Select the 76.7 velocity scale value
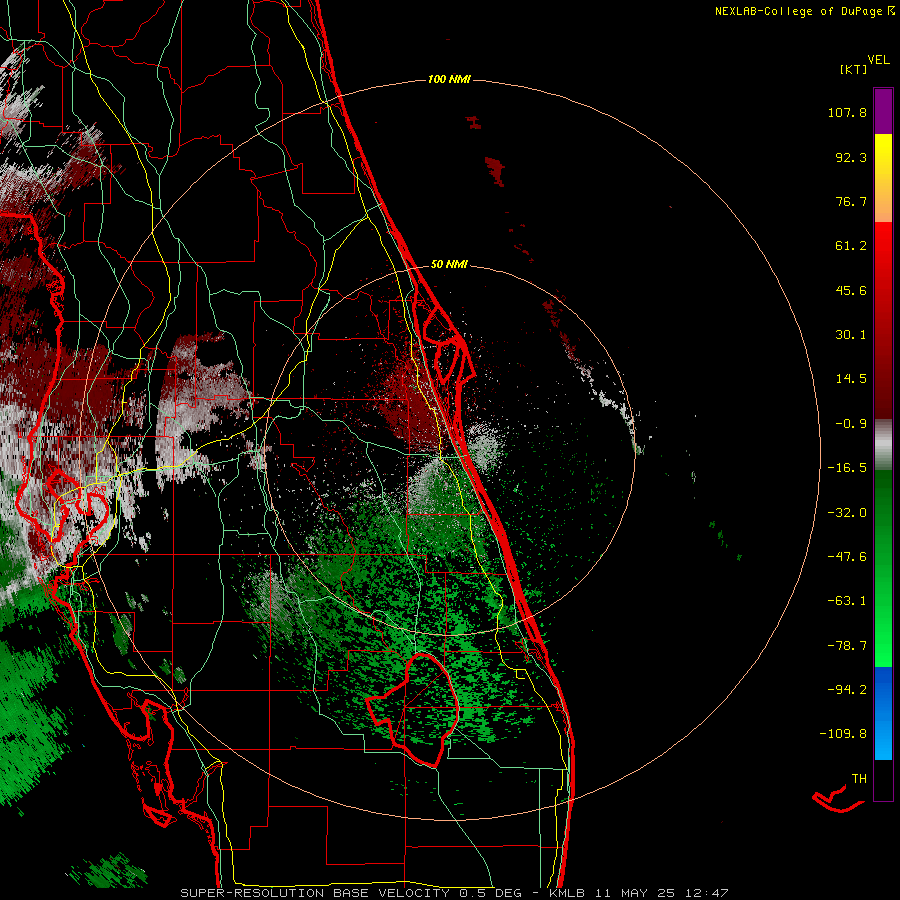Viewport: 900px width, 900px height. (851, 201)
